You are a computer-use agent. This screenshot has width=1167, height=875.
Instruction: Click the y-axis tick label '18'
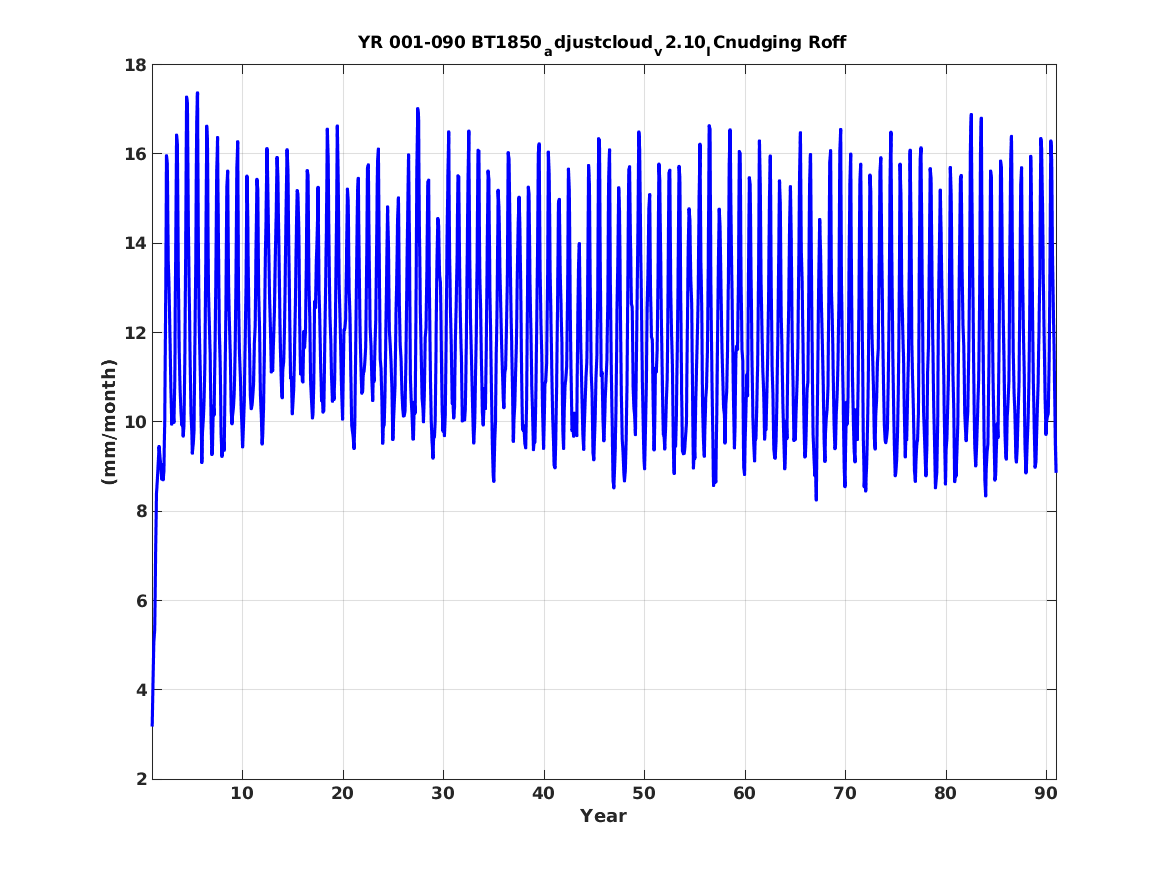tap(135, 65)
